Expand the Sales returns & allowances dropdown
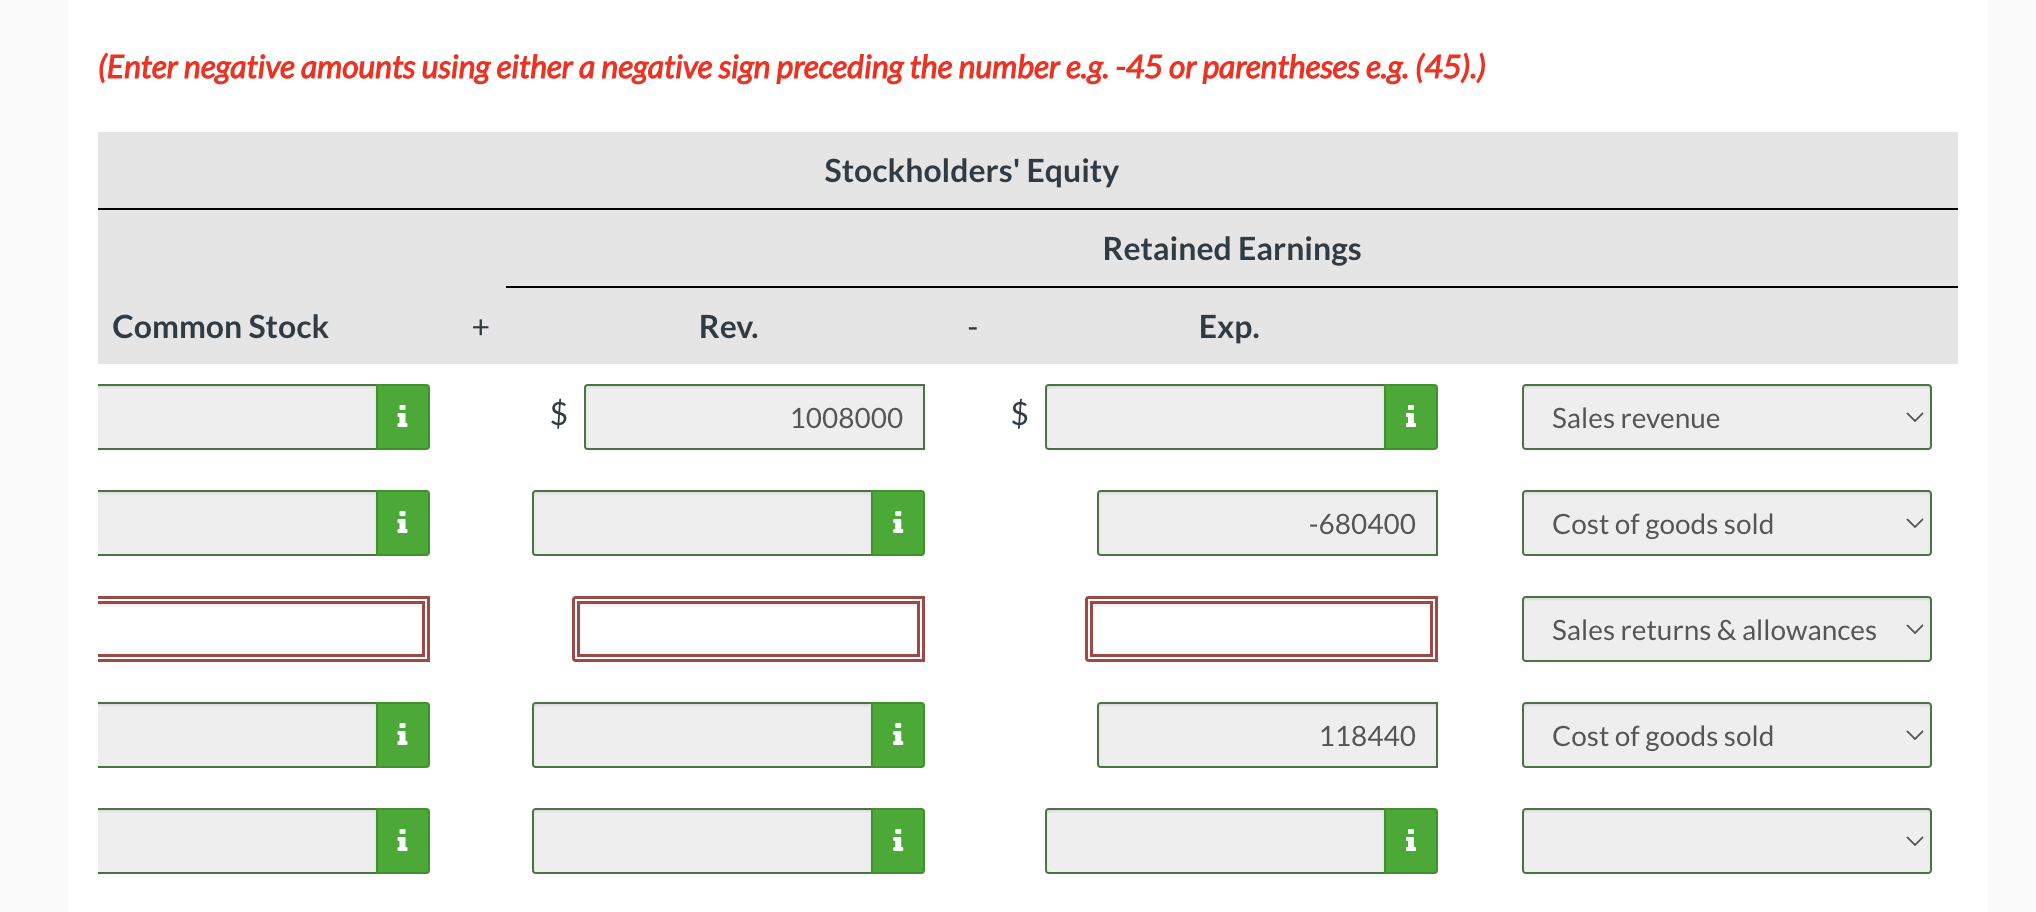The width and height of the screenshot is (2036, 912). coord(1726,629)
